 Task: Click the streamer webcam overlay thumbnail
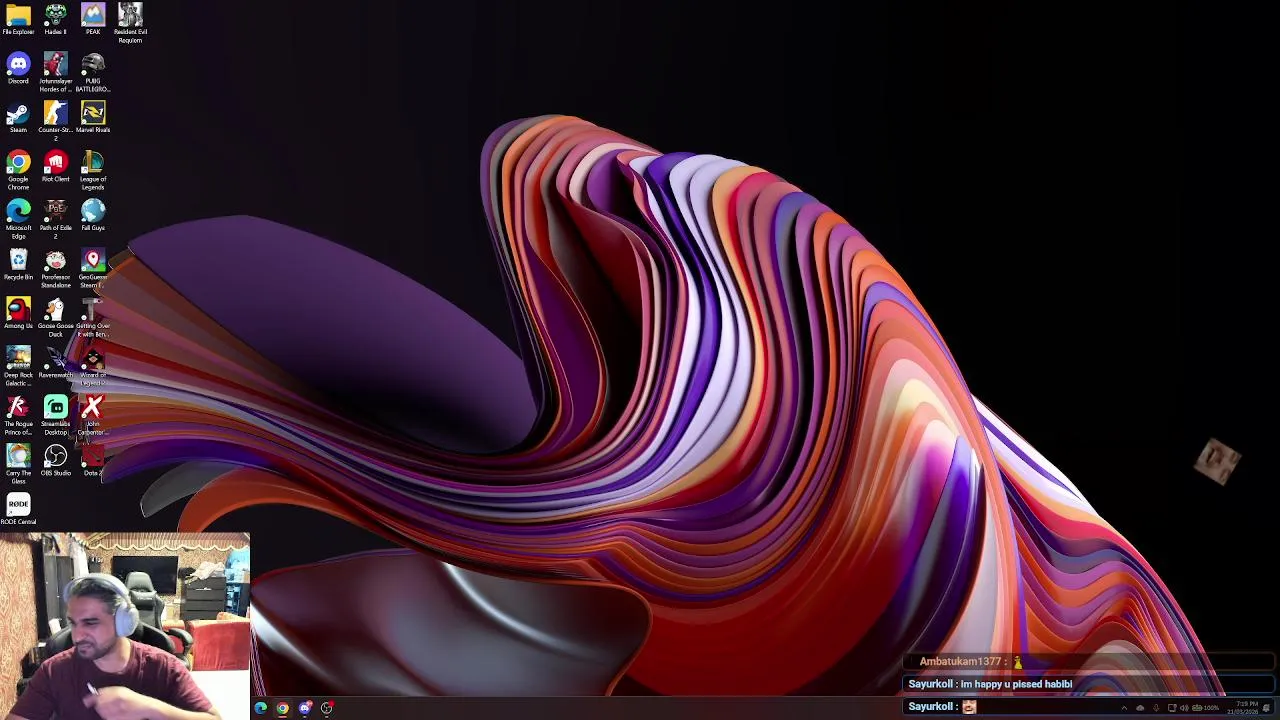click(124, 626)
